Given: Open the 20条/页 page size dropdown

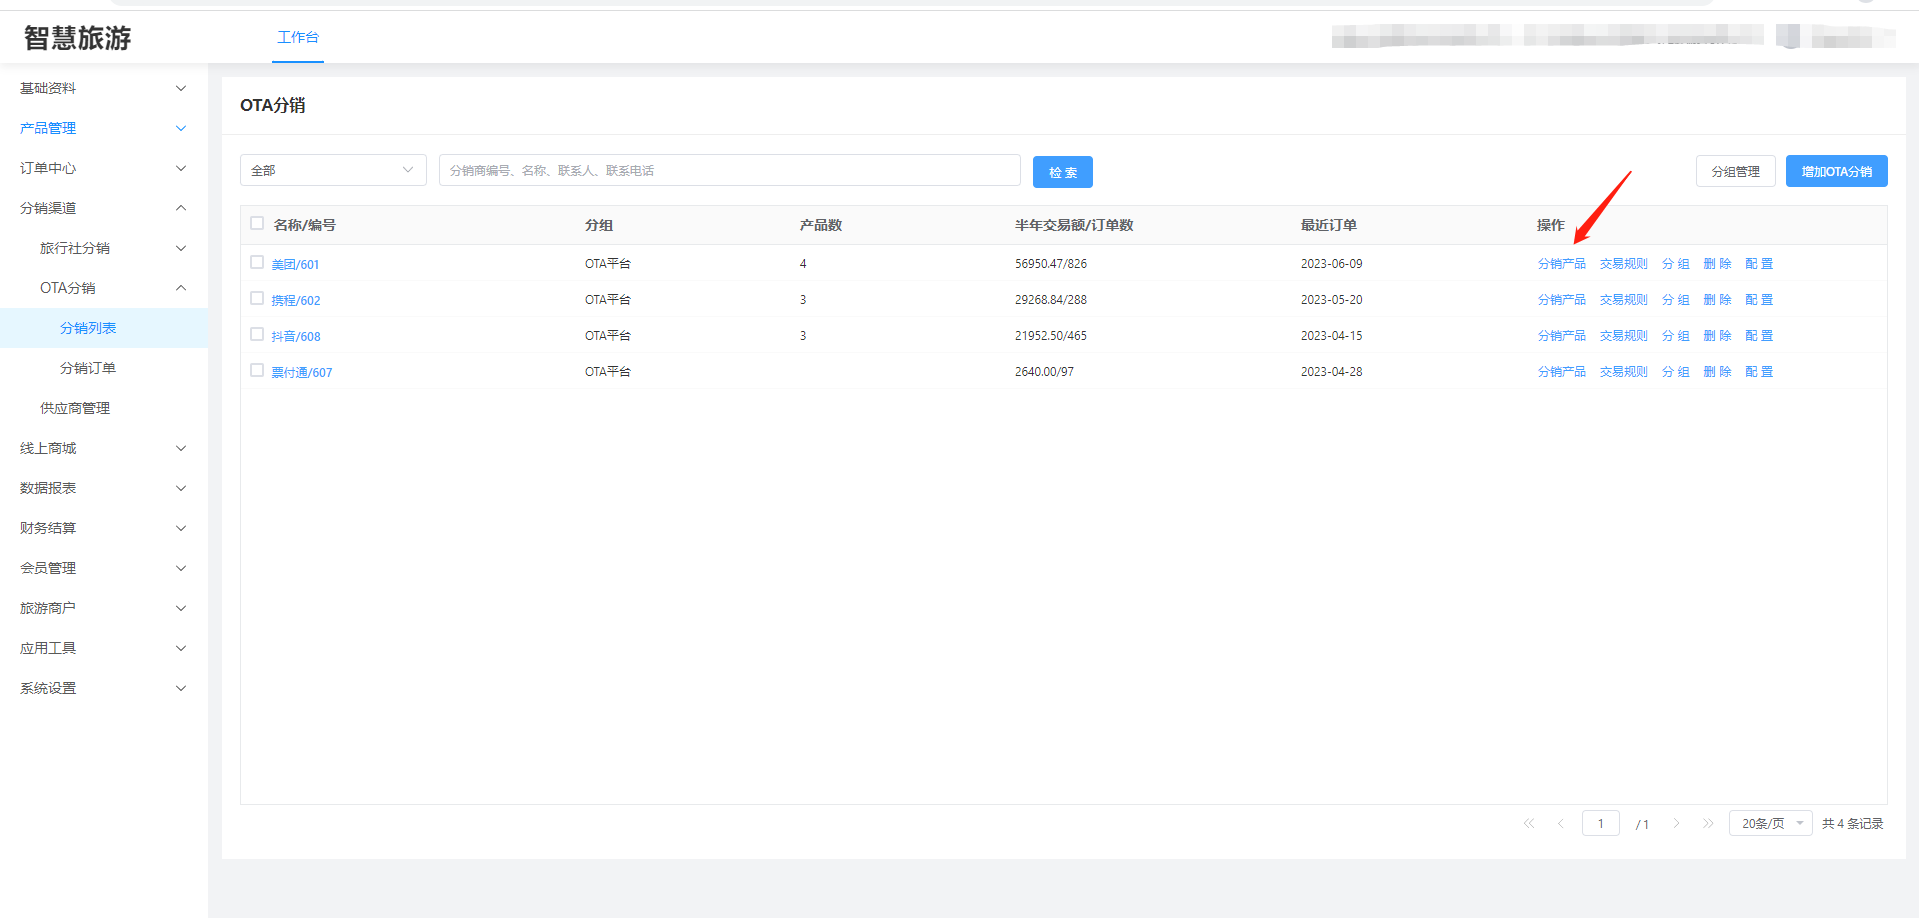Looking at the screenshot, I should pos(1770,824).
